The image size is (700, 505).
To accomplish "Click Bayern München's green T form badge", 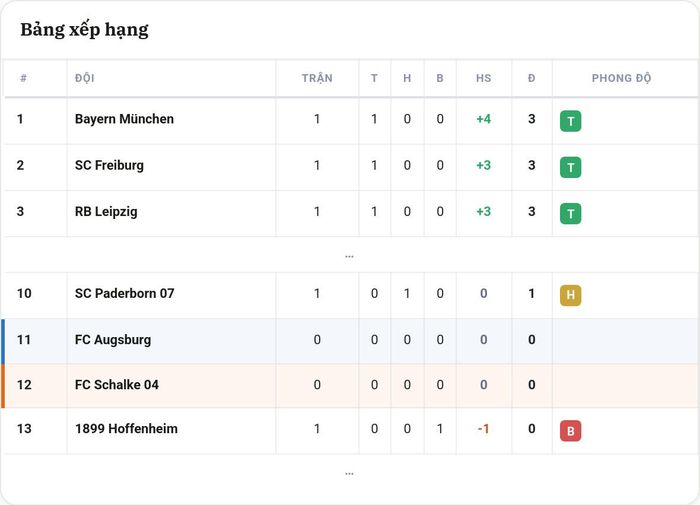I will tap(571, 121).
